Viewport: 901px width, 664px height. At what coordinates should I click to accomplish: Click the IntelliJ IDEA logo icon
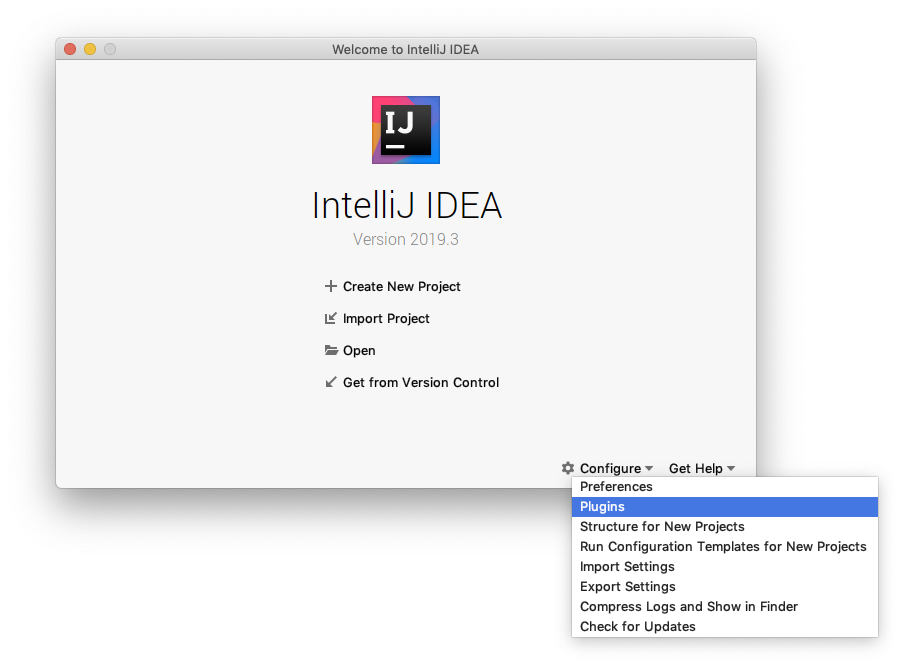click(406, 130)
